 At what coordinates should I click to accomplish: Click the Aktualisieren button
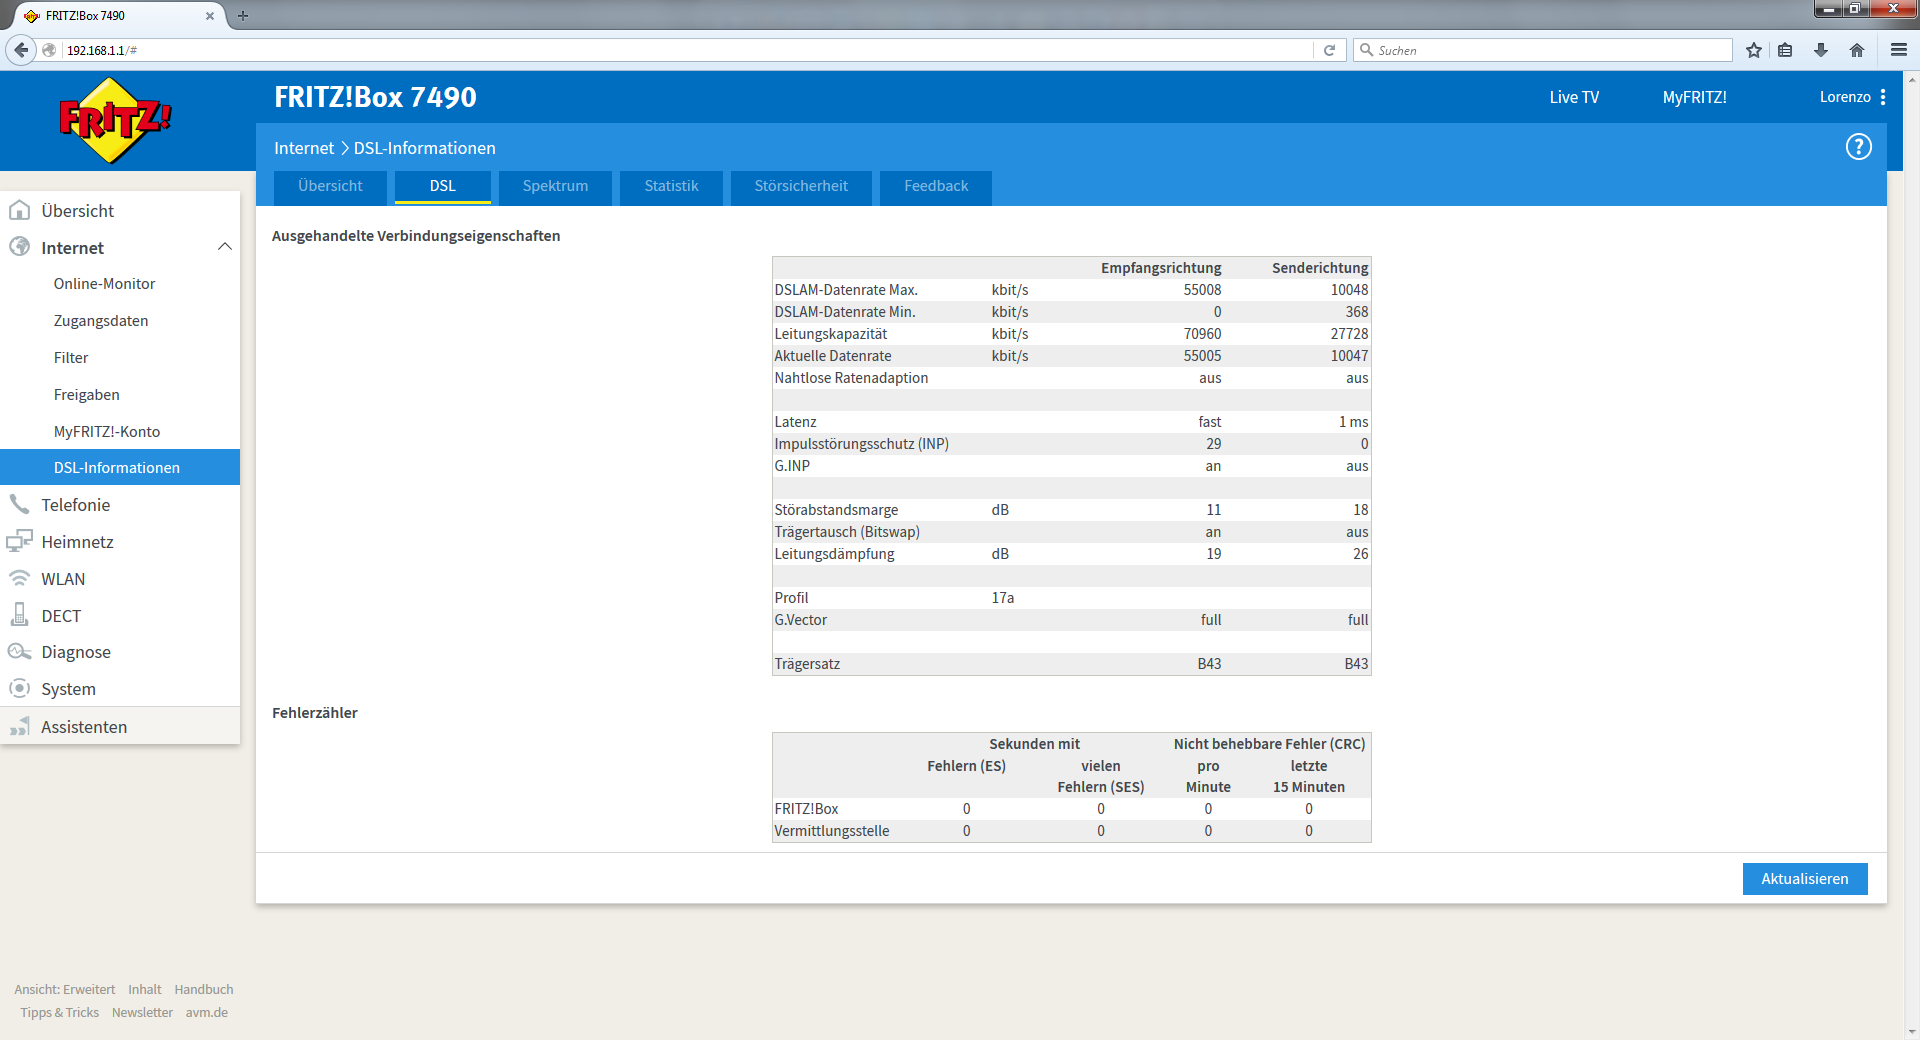[x=1804, y=879]
